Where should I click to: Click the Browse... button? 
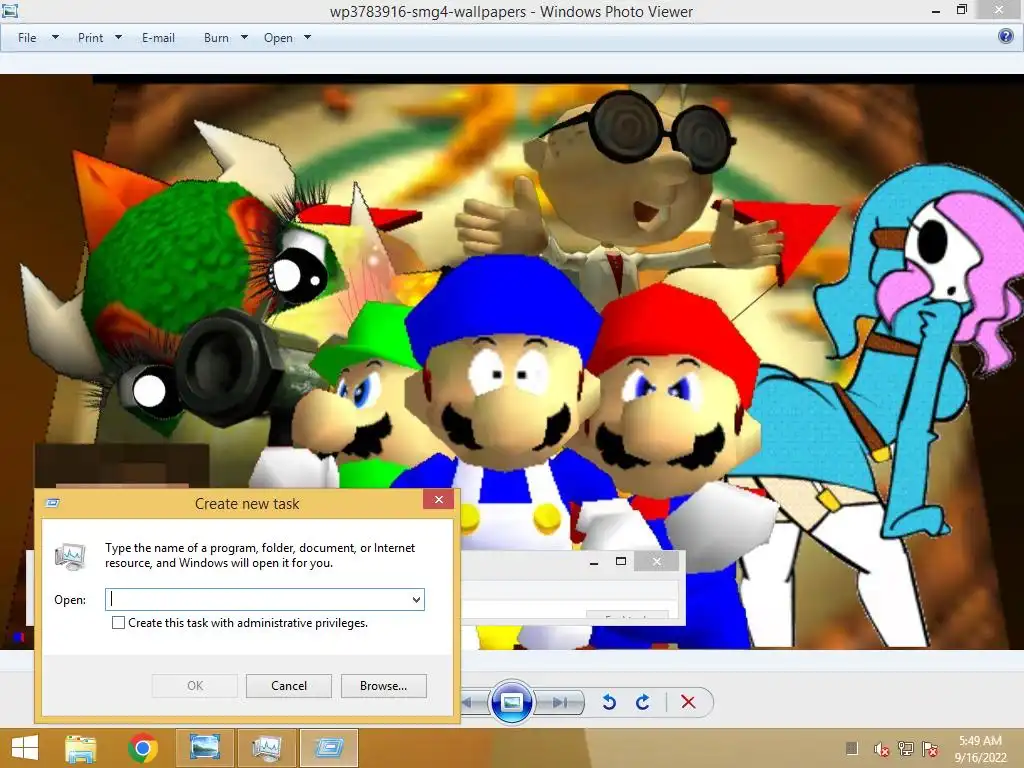point(383,686)
